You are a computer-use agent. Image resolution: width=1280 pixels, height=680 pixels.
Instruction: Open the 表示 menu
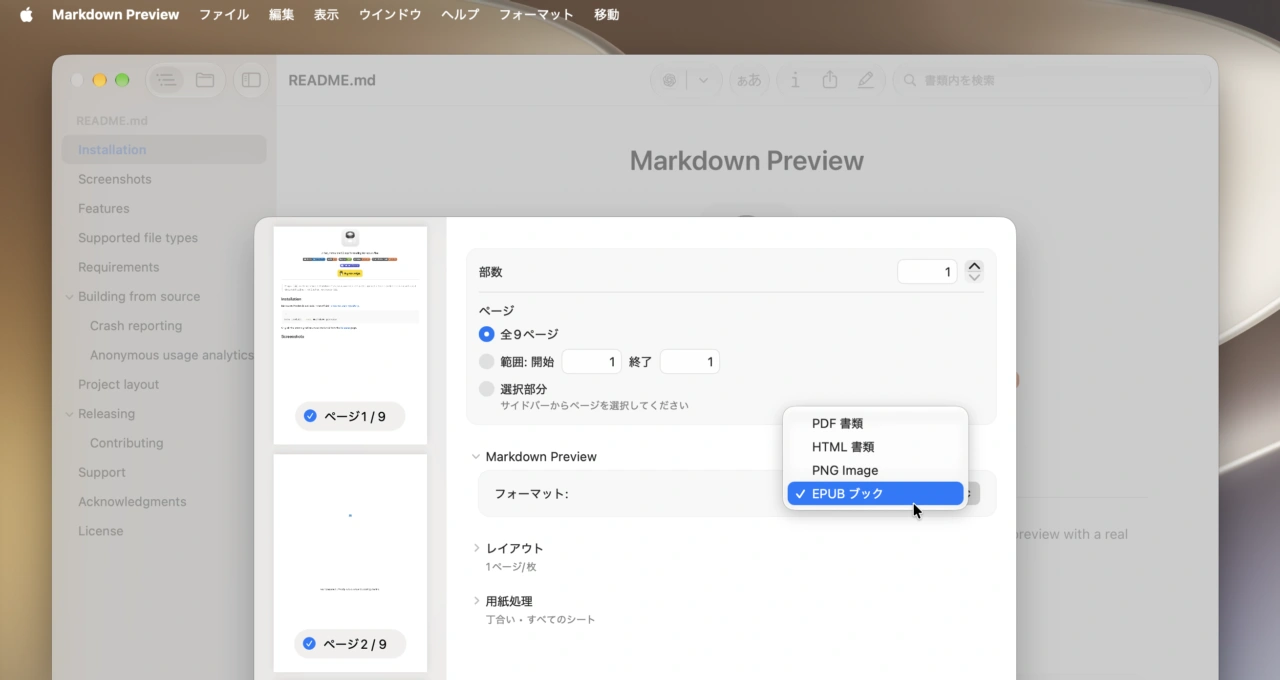point(326,14)
